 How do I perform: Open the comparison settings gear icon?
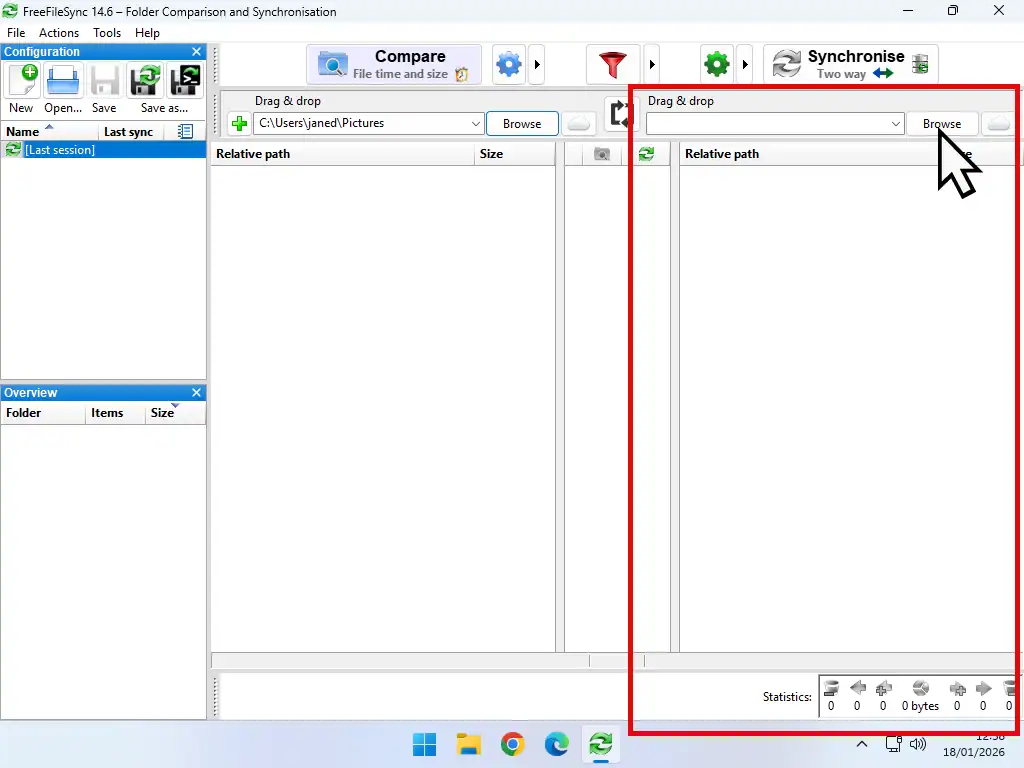point(508,63)
